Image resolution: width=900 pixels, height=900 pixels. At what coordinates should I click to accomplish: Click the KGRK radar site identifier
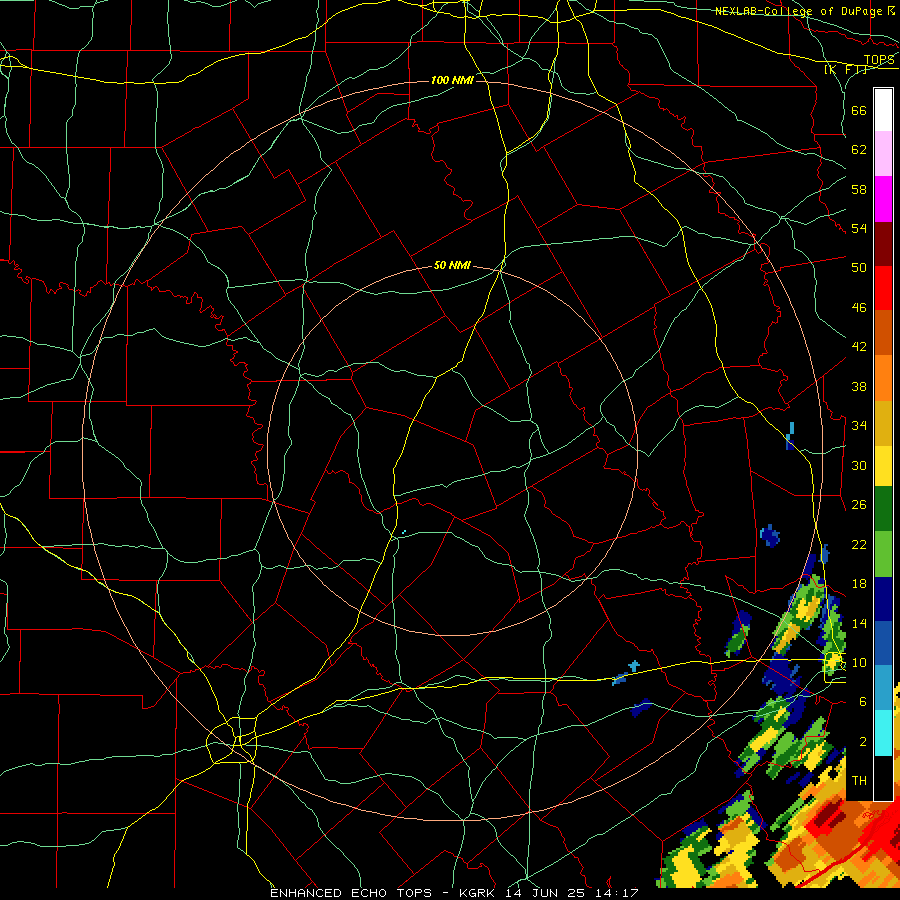click(x=478, y=893)
